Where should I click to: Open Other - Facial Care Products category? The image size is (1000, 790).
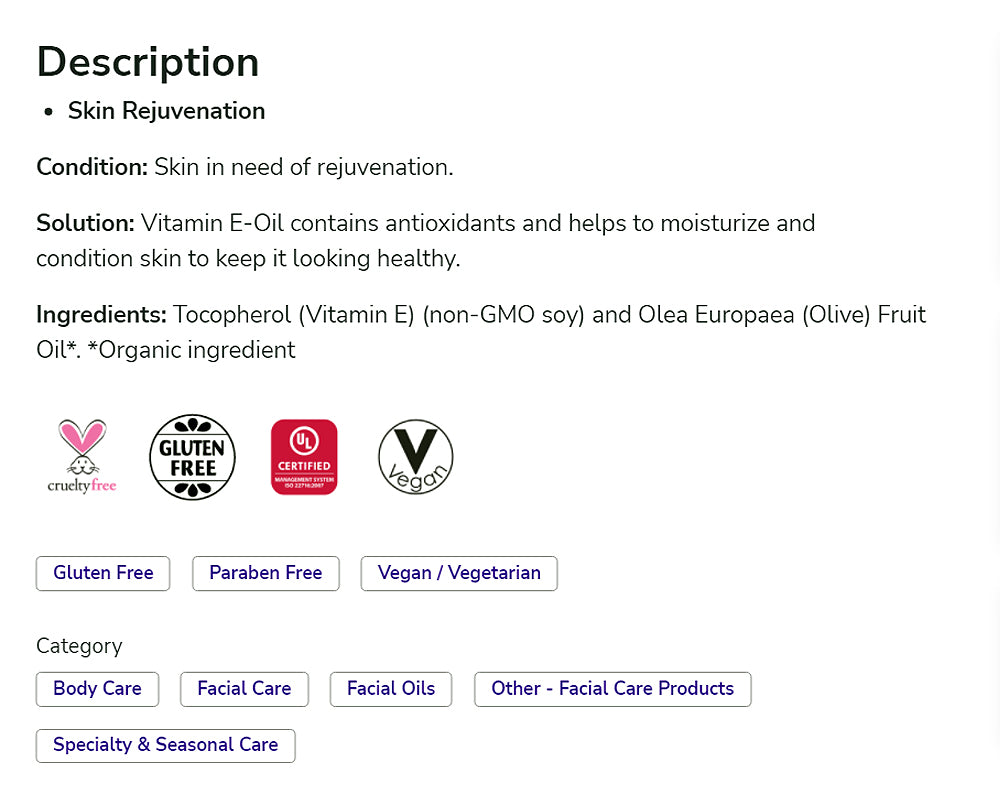[x=612, y=689]
